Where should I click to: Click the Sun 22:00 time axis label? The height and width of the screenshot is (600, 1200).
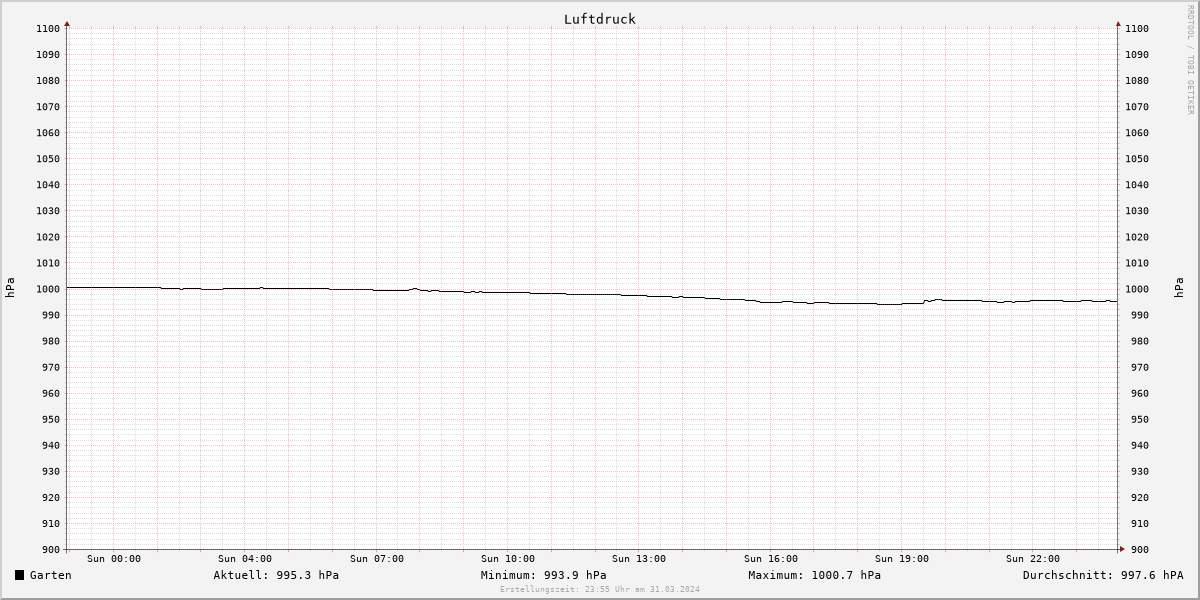[1033, 559]
